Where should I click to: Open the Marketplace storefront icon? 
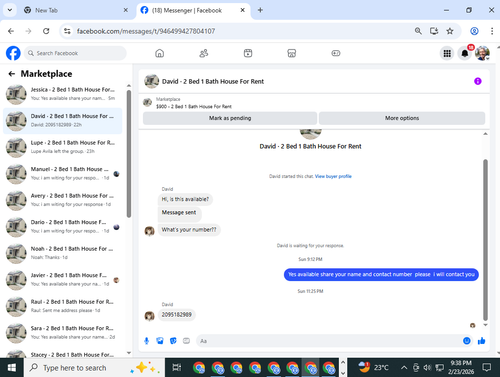[x=292, y=53]
